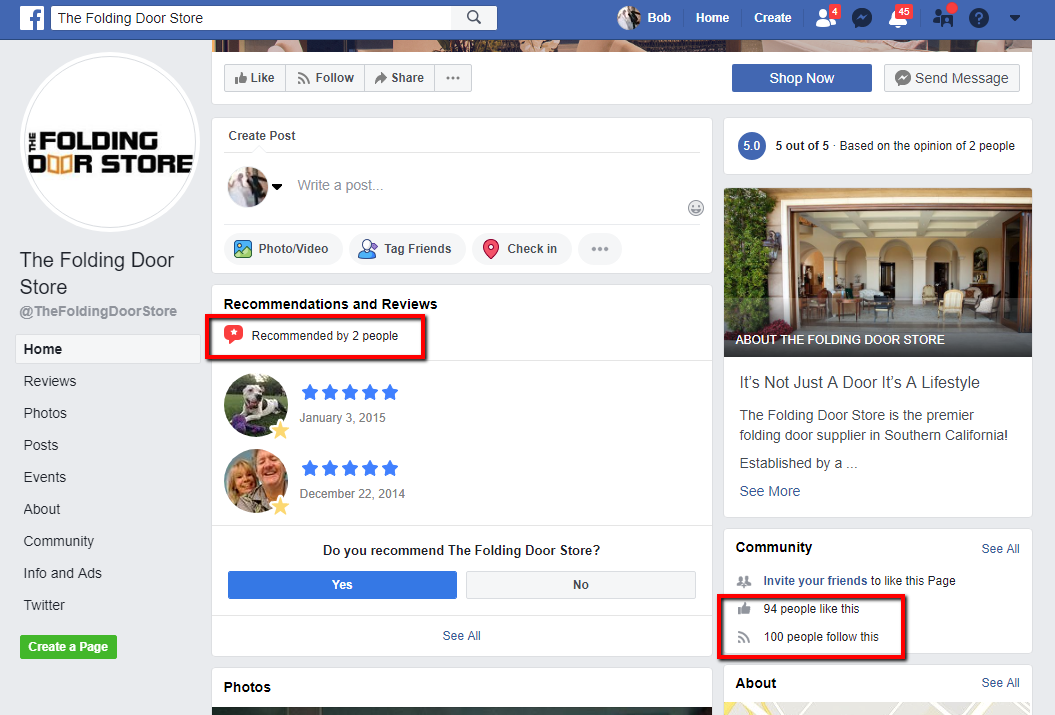This screenshot has width=1055, height=715.
Task: Open the dog reviewer profile photo
Action: click(x=256, y=405)
